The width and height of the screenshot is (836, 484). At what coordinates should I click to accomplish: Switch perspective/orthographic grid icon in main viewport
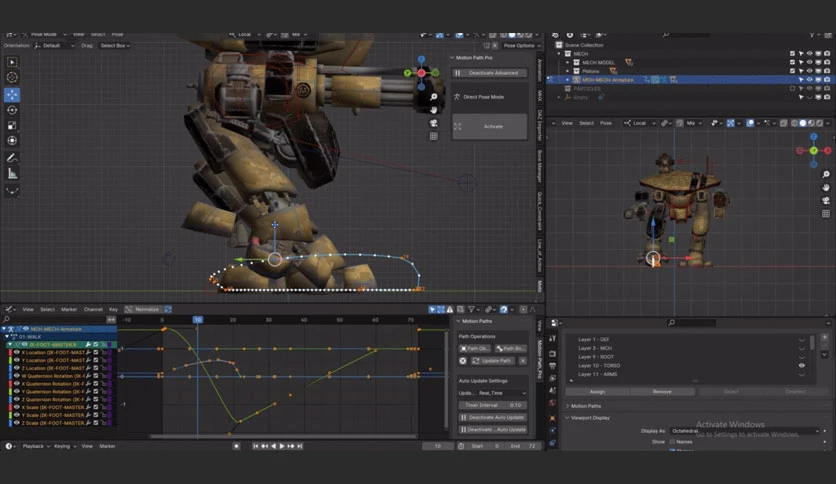(x=433, y=136)
